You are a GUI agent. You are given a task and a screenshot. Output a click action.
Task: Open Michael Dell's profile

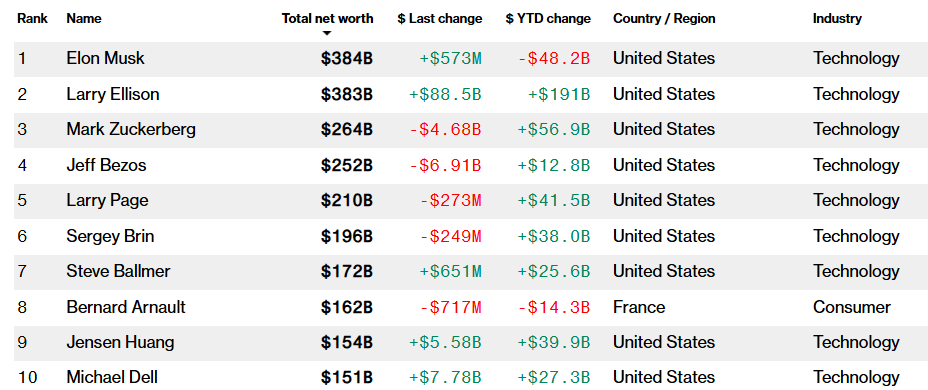112,377
